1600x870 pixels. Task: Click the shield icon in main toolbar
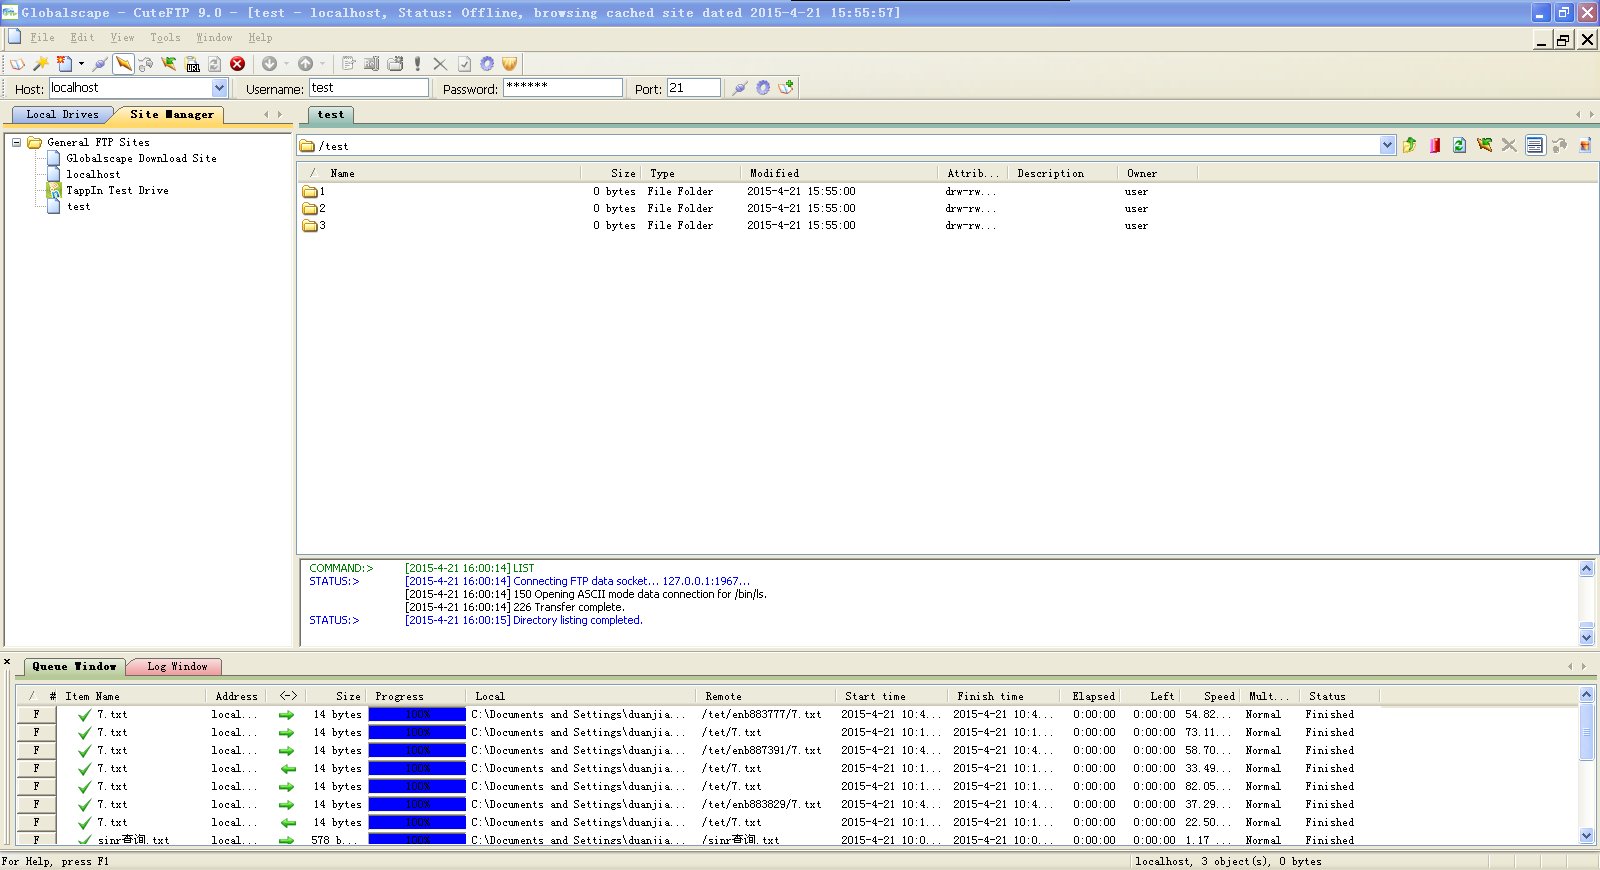point(510,63)
